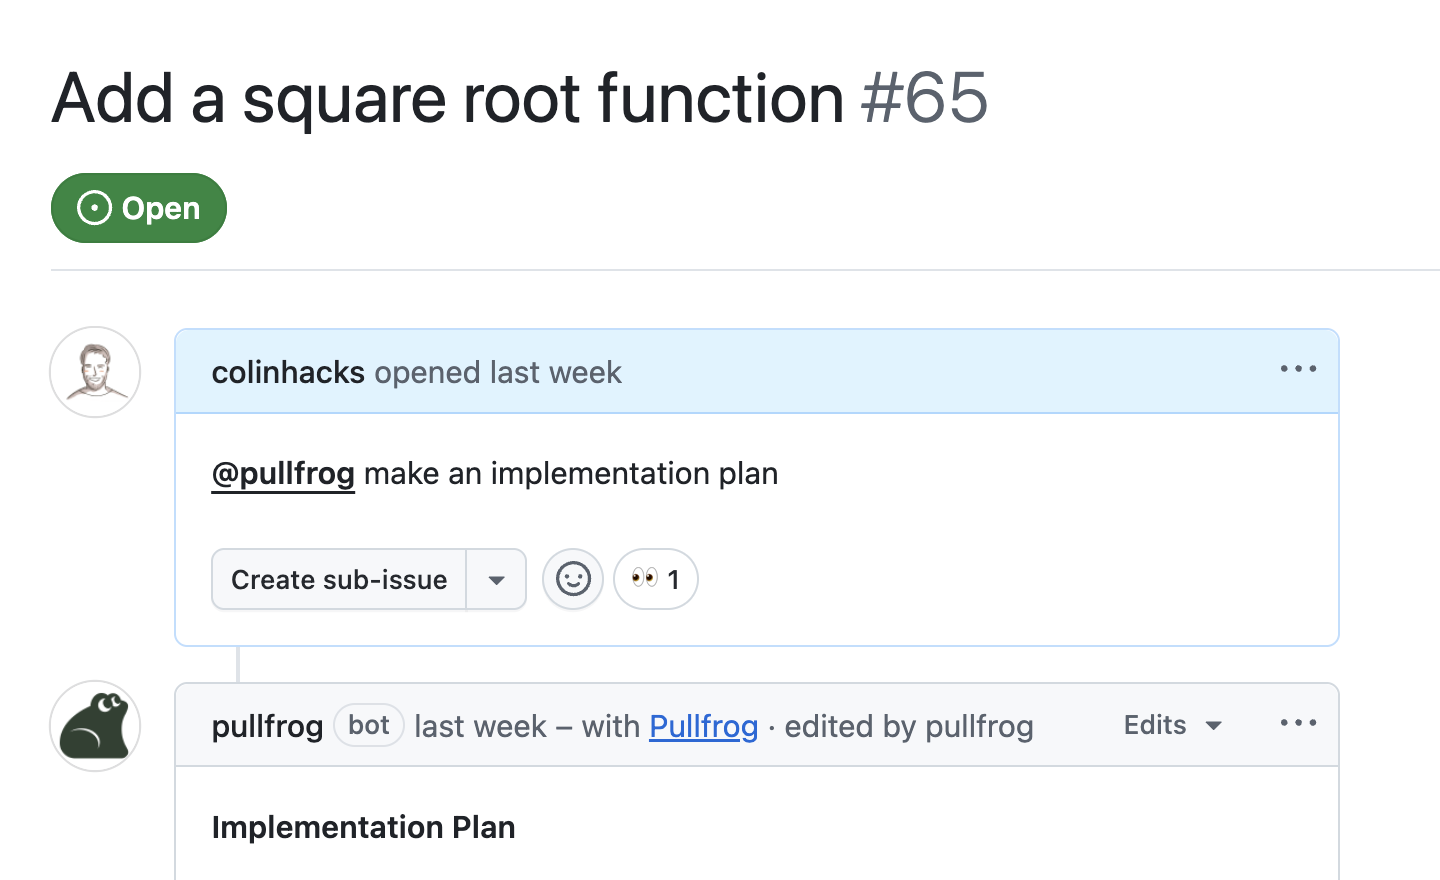The height and width of the screenshot is (880, 1440).
Task: Follow the @pullfrog mention link
Action: (x=283, y=473)
